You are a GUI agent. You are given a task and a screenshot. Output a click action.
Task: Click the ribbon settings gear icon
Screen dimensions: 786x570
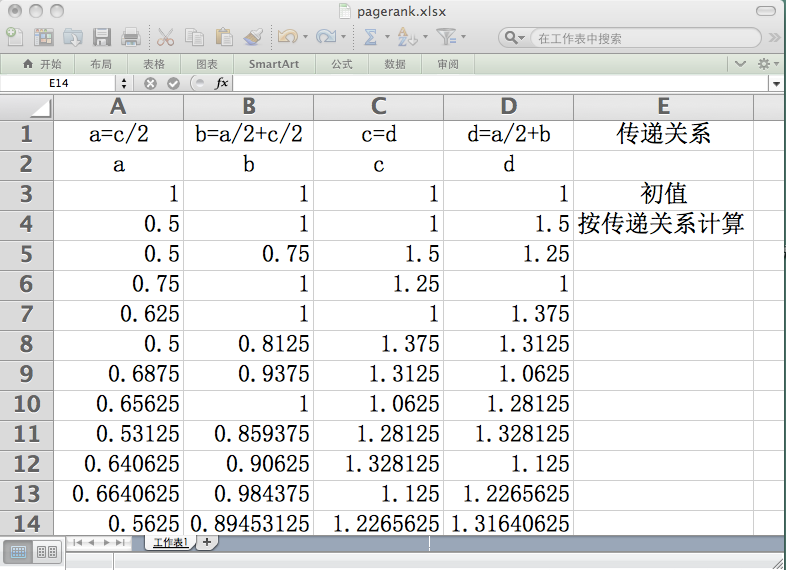coord(764,64)
